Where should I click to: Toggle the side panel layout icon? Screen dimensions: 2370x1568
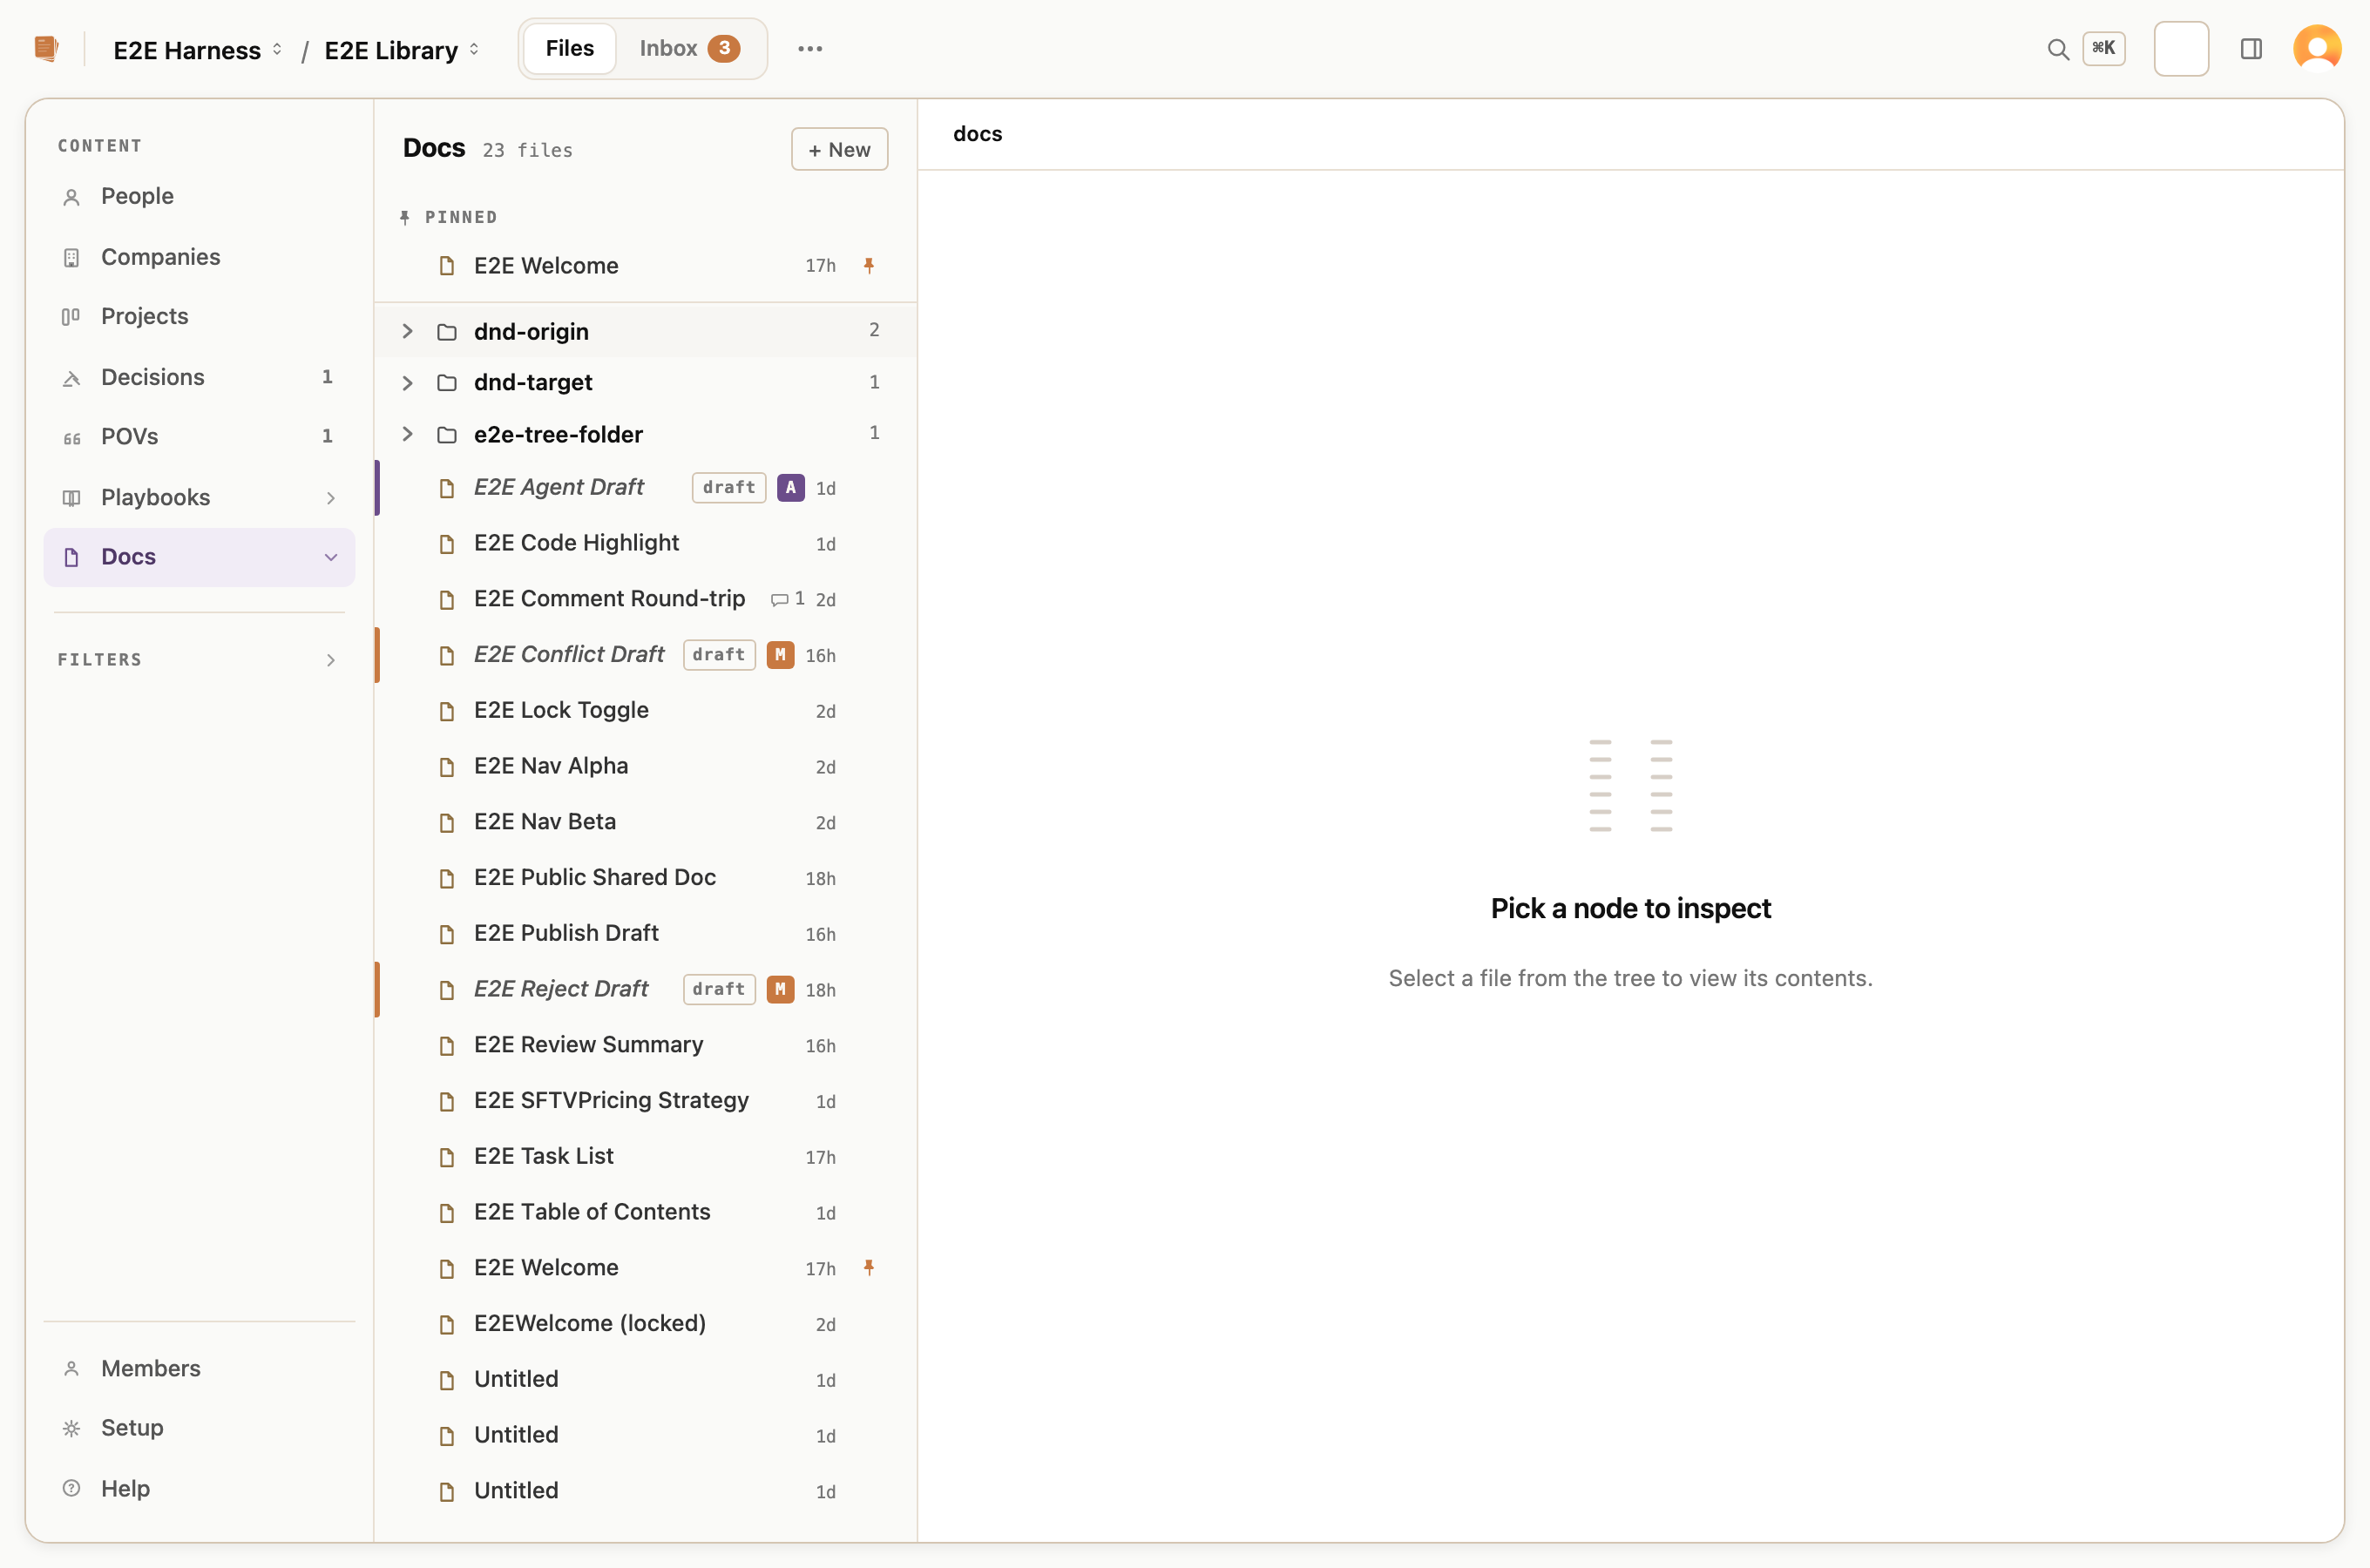[2251, 49]
